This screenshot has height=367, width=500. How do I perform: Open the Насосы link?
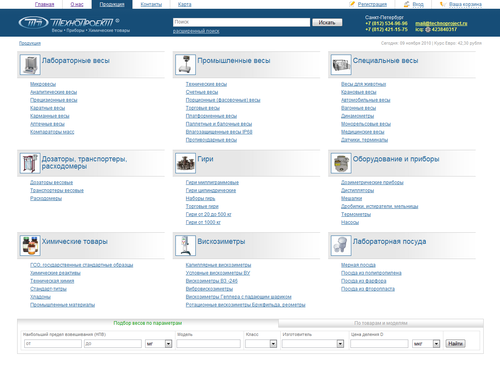coord(350,223)
